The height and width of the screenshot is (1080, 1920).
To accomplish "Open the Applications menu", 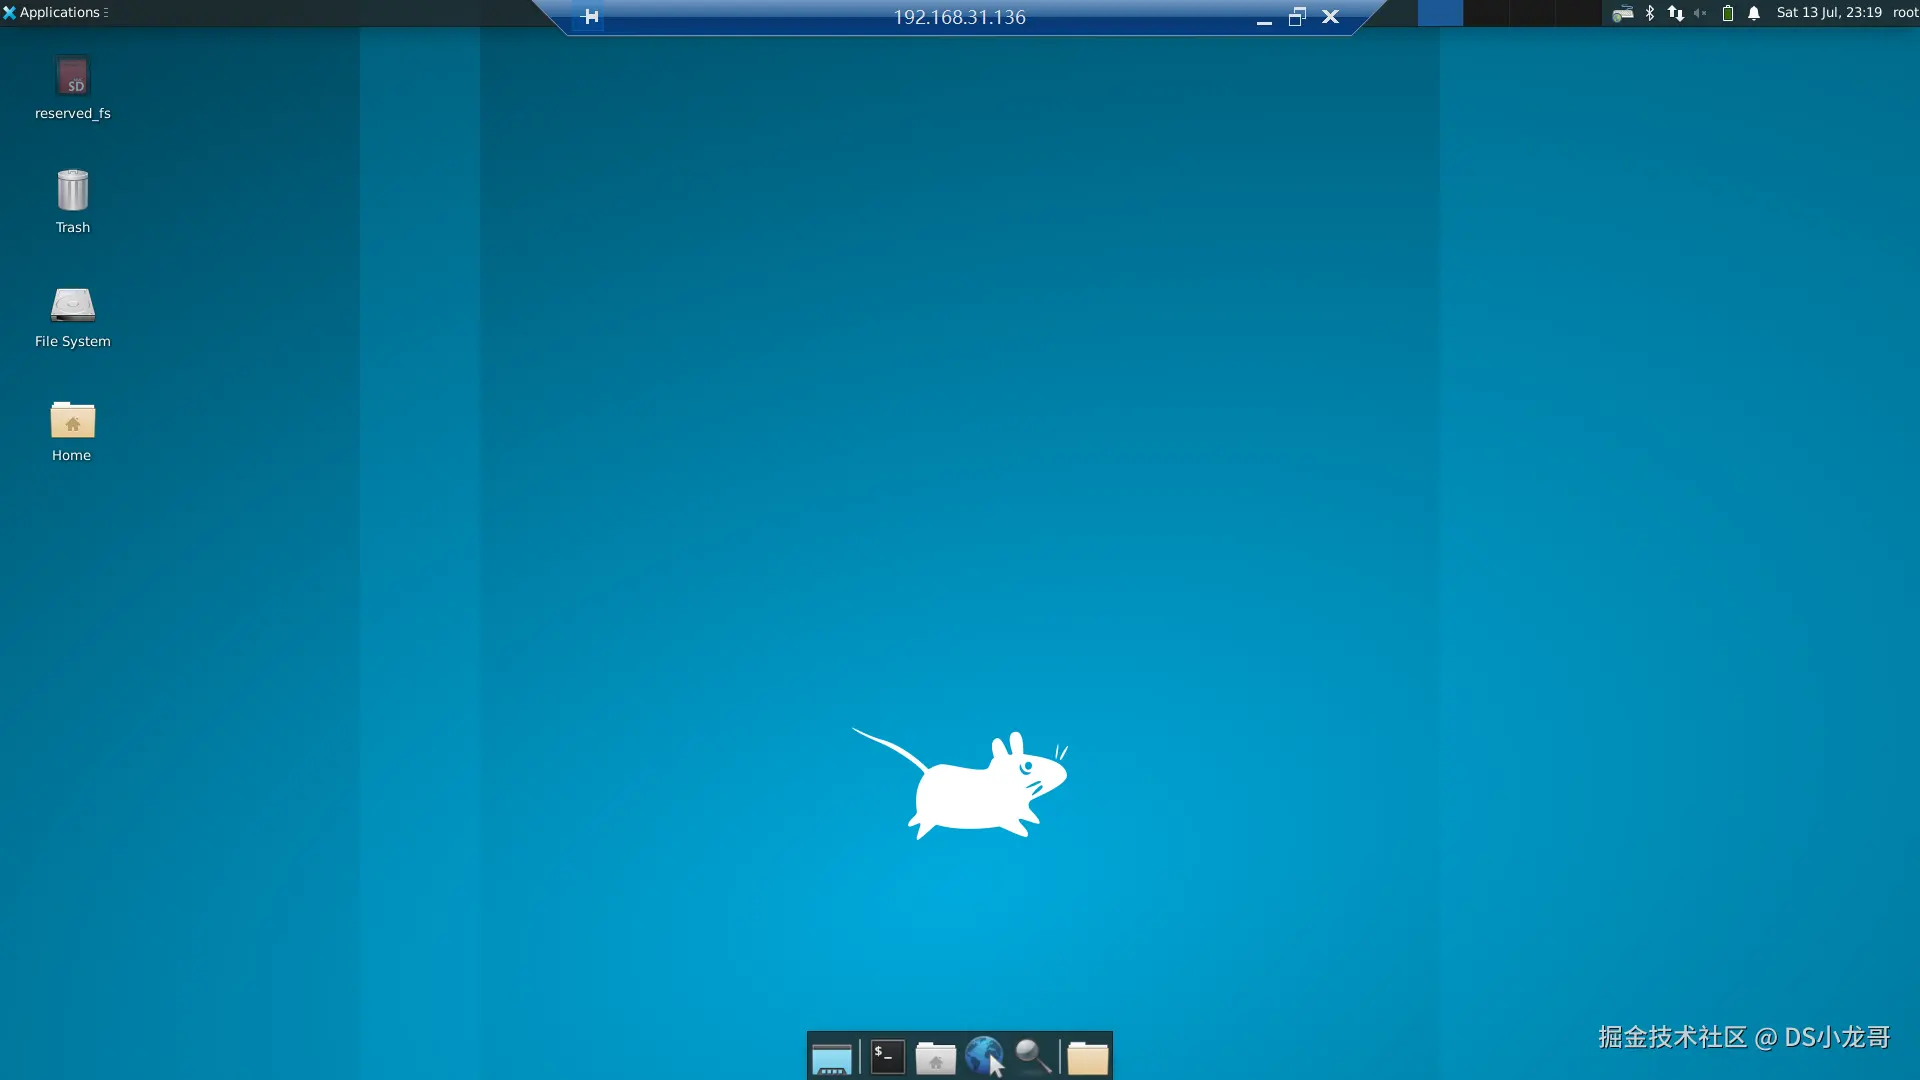I will pos(55,13).
